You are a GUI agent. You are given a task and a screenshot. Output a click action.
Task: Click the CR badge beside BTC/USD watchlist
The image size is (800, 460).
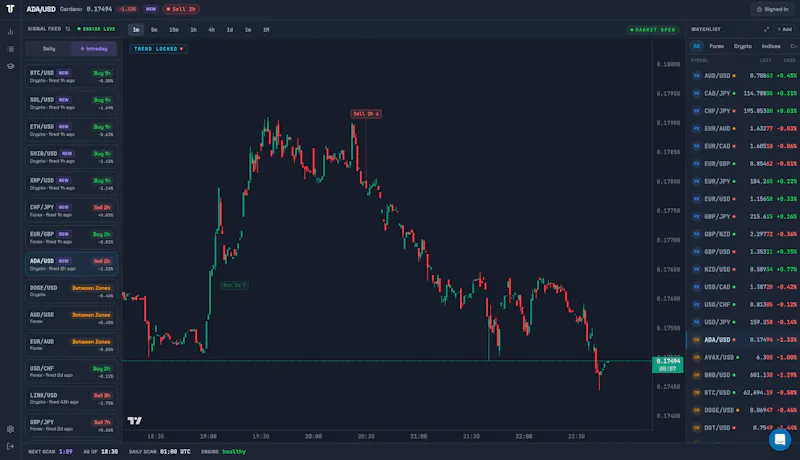point(696,393)
